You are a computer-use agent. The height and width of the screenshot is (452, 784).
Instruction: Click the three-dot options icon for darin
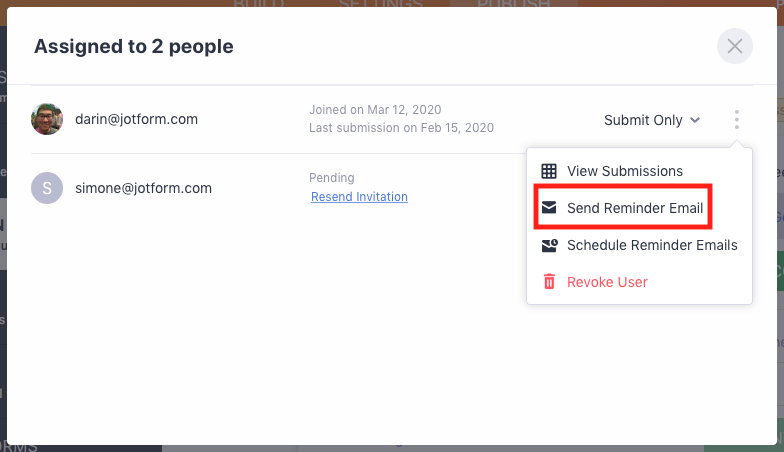[x=737, y=120]
